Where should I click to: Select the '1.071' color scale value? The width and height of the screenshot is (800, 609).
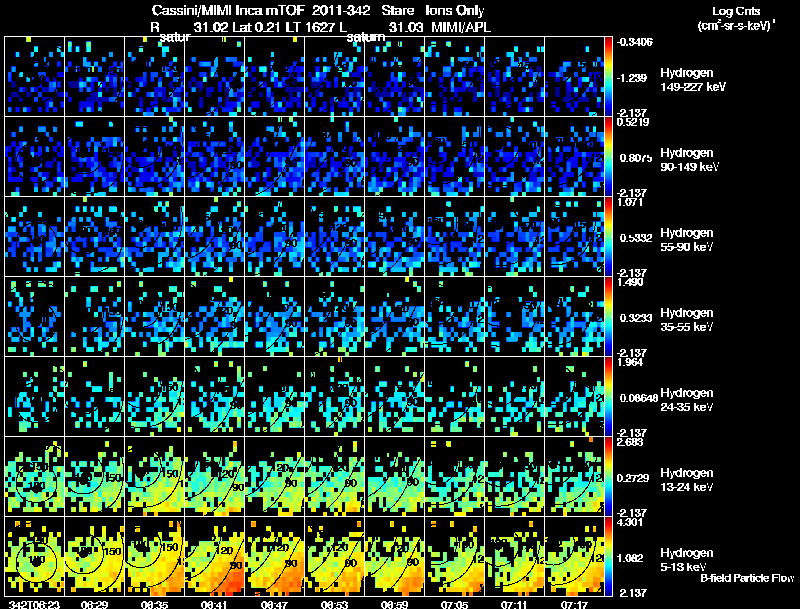click(x=630, y=202)
